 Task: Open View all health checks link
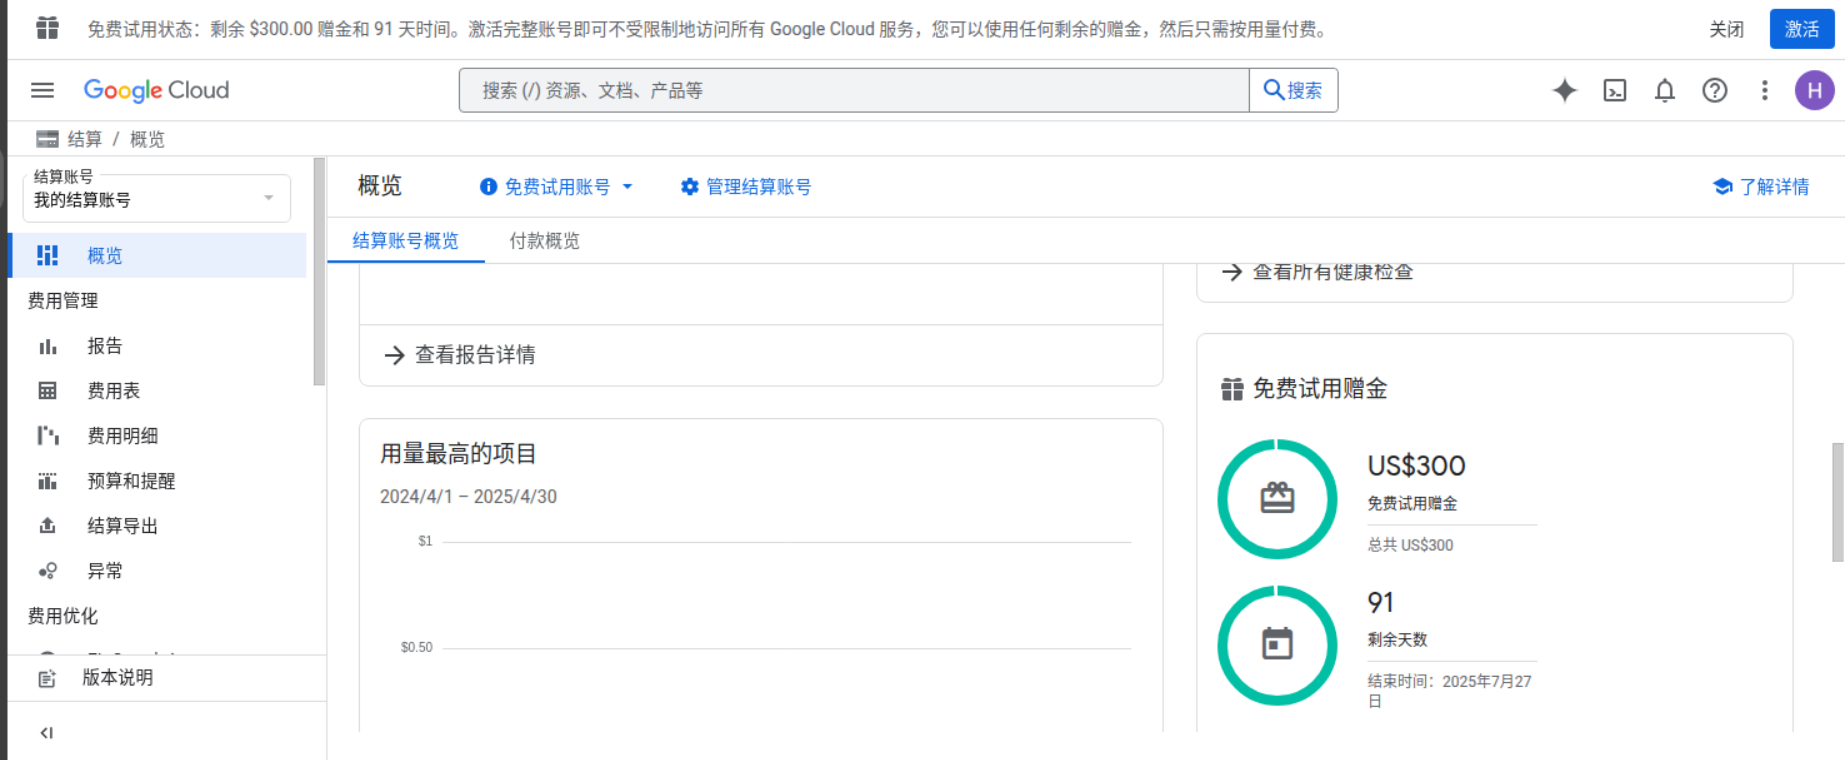(x=1318, y=272)
